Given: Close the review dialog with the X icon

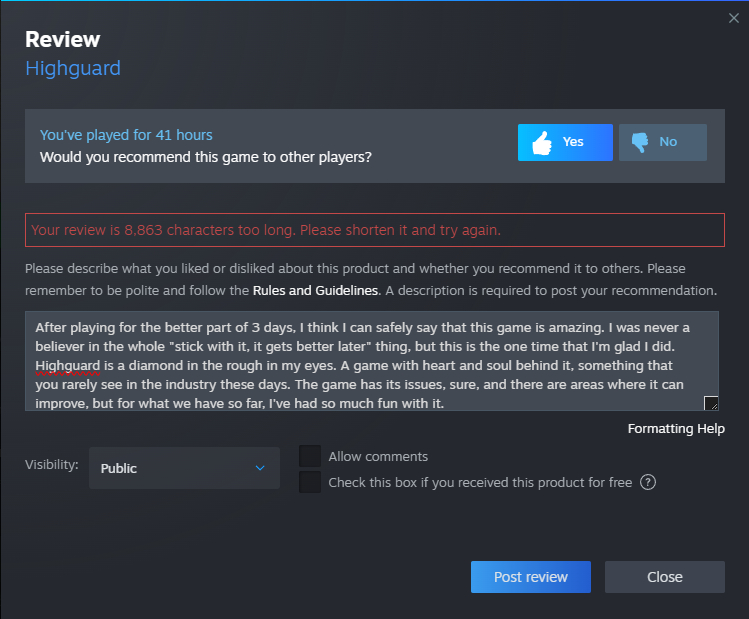Looking at the screenshot, I should [x=734, y=18].
